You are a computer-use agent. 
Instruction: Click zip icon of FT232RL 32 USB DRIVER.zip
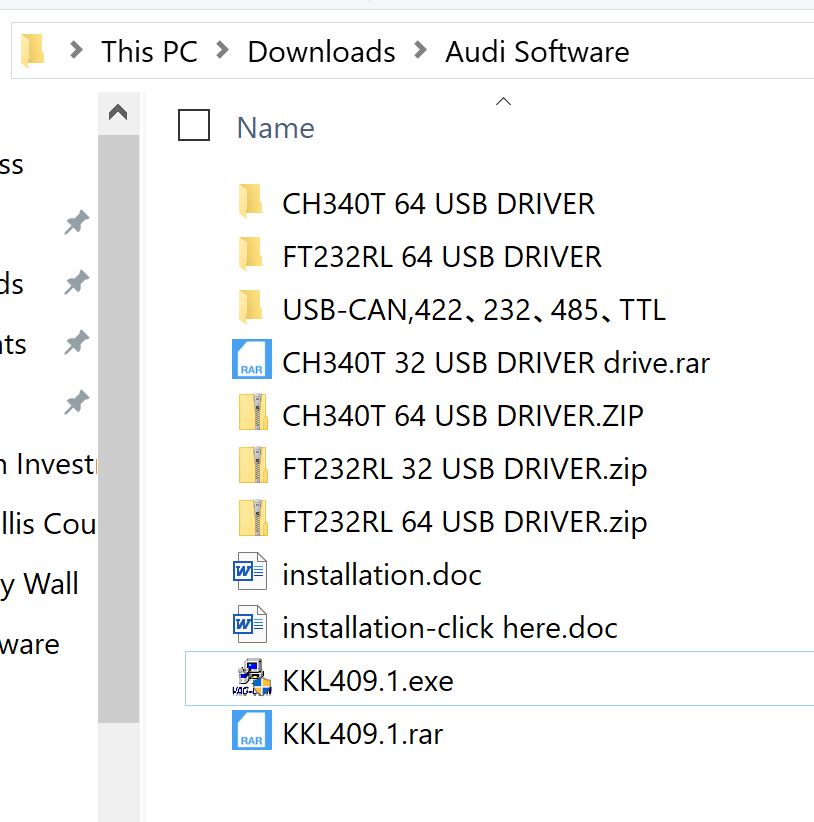coord(253,465)
